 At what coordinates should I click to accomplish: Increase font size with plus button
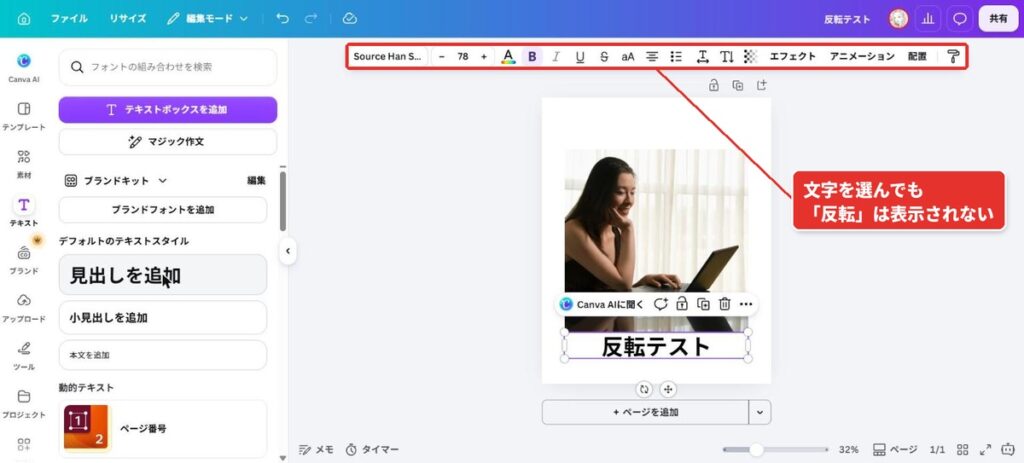coord(484,57)
